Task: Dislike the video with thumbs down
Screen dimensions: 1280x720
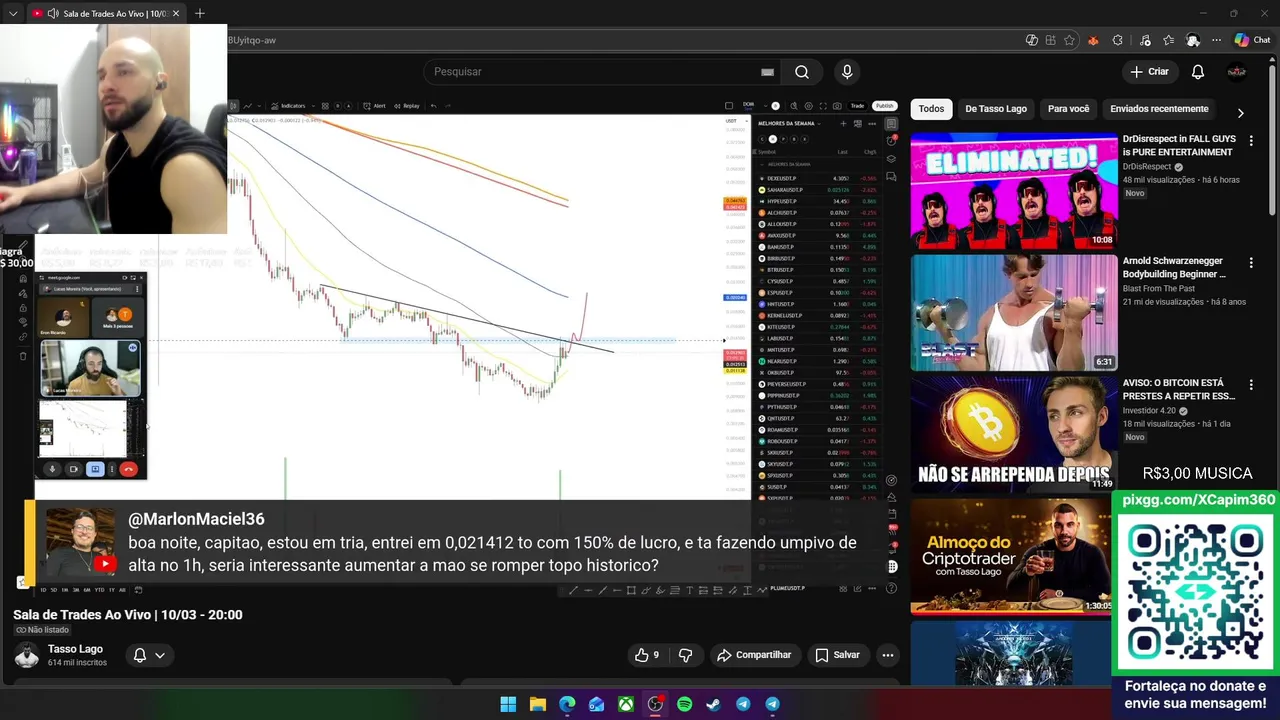Action: point(686,655)
